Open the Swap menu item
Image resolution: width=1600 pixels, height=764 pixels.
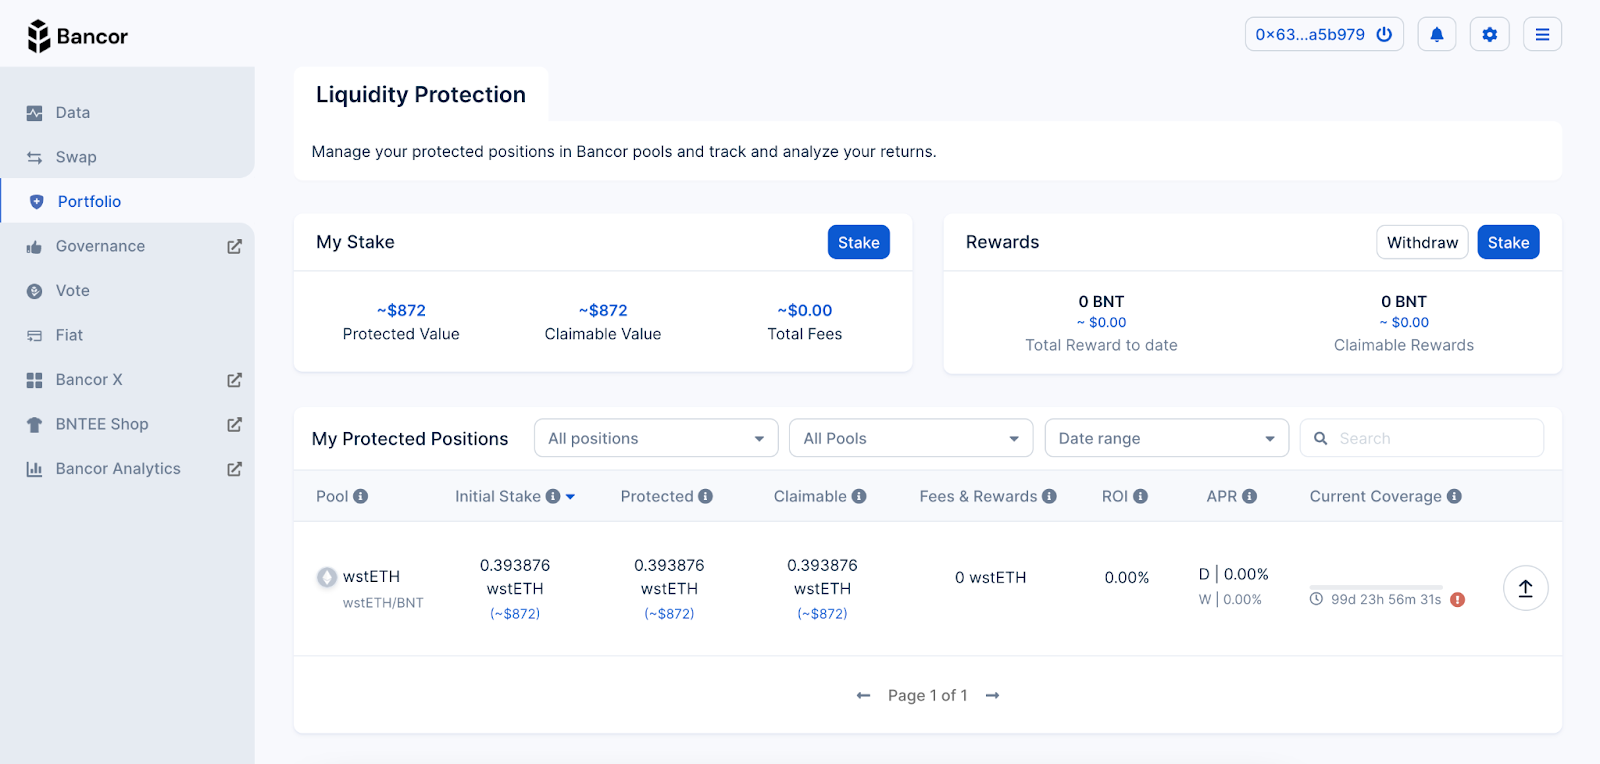127,157
